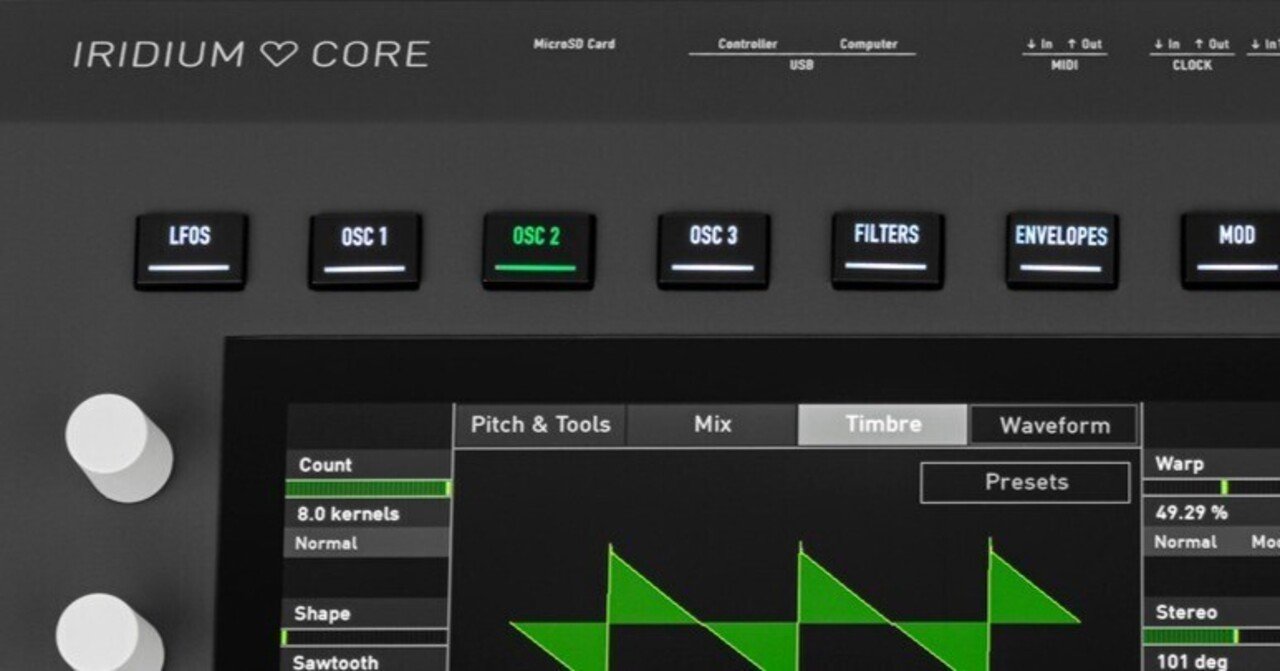Image resolution: width=1280 pixels, height=671 pixels.
Task: Switch to the Pitch & Tools tab
Action: (540, 424)
